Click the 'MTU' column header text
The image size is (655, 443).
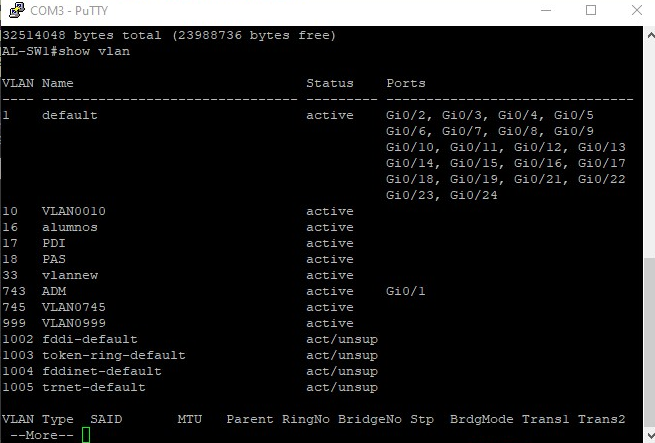(x=190, y=419)
